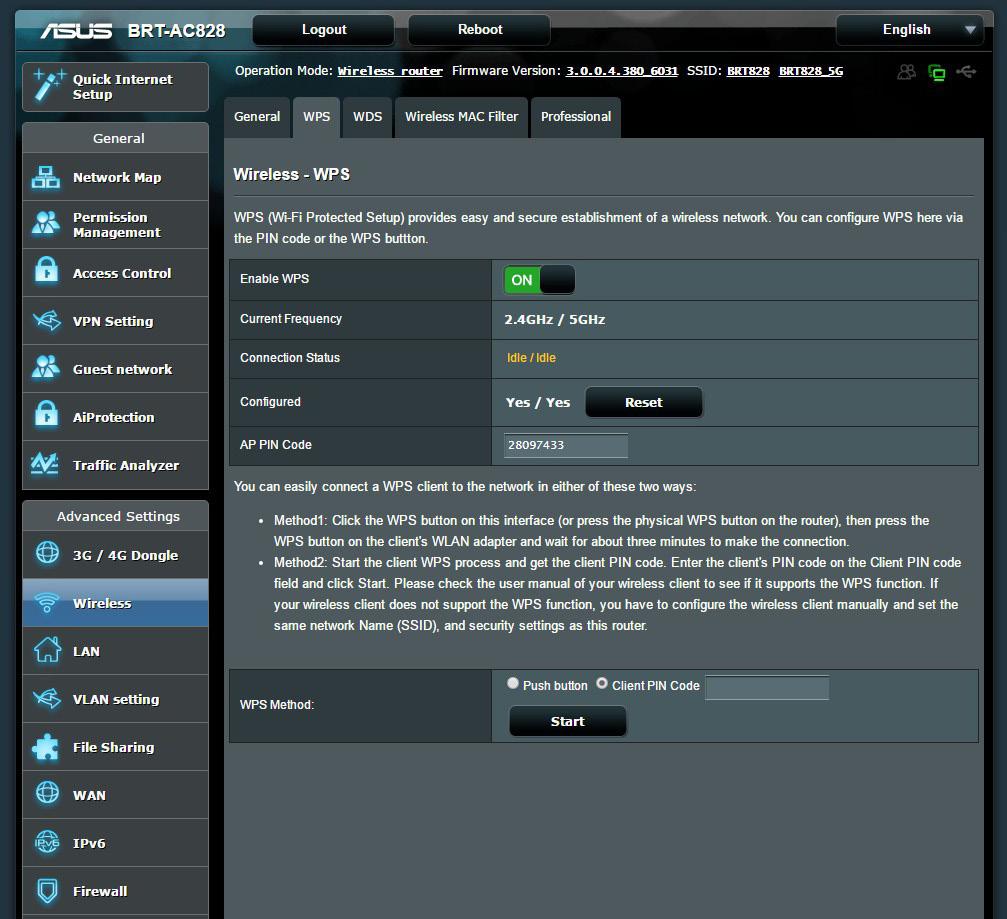The image size is (1007, 919).
Task: Click the Guest network icon
Action: (x=46, y=368)
